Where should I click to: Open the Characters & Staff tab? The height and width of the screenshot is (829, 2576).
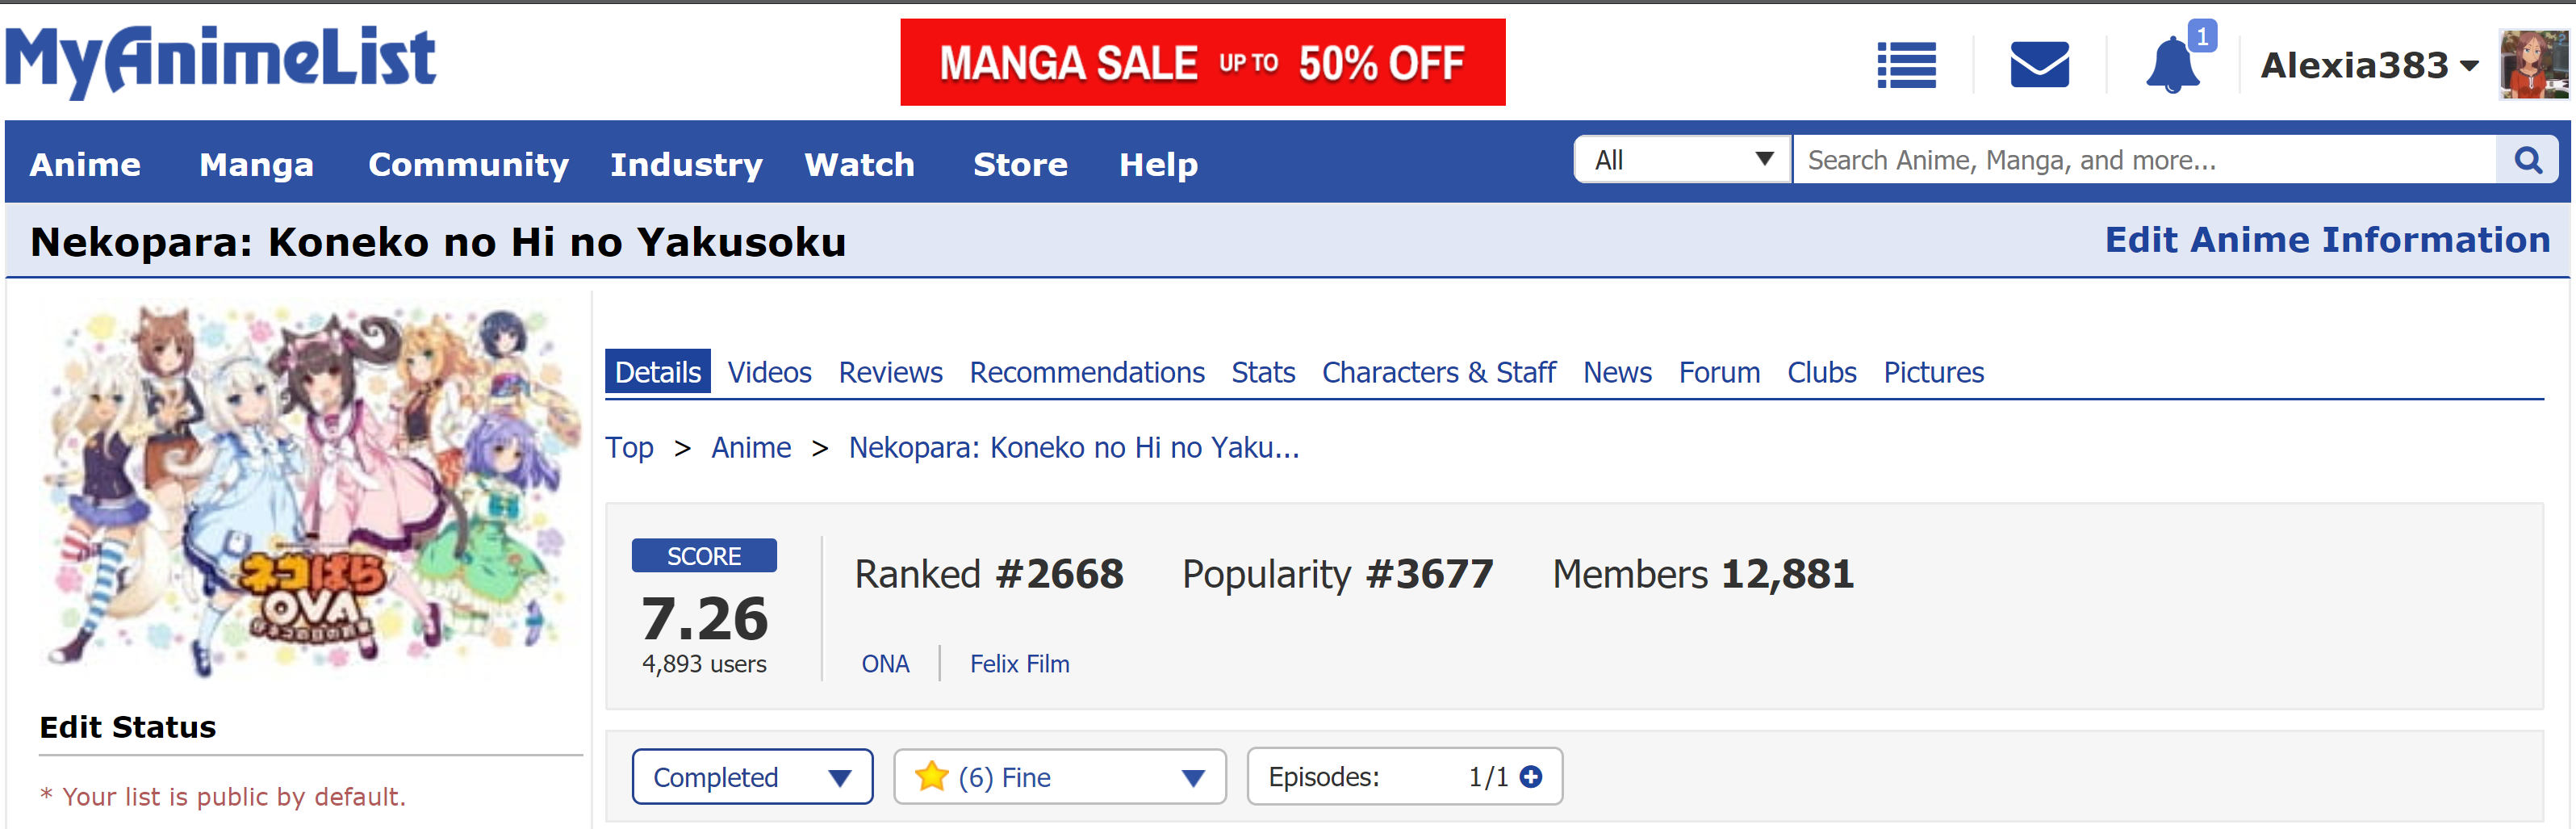coord(1438,373)
